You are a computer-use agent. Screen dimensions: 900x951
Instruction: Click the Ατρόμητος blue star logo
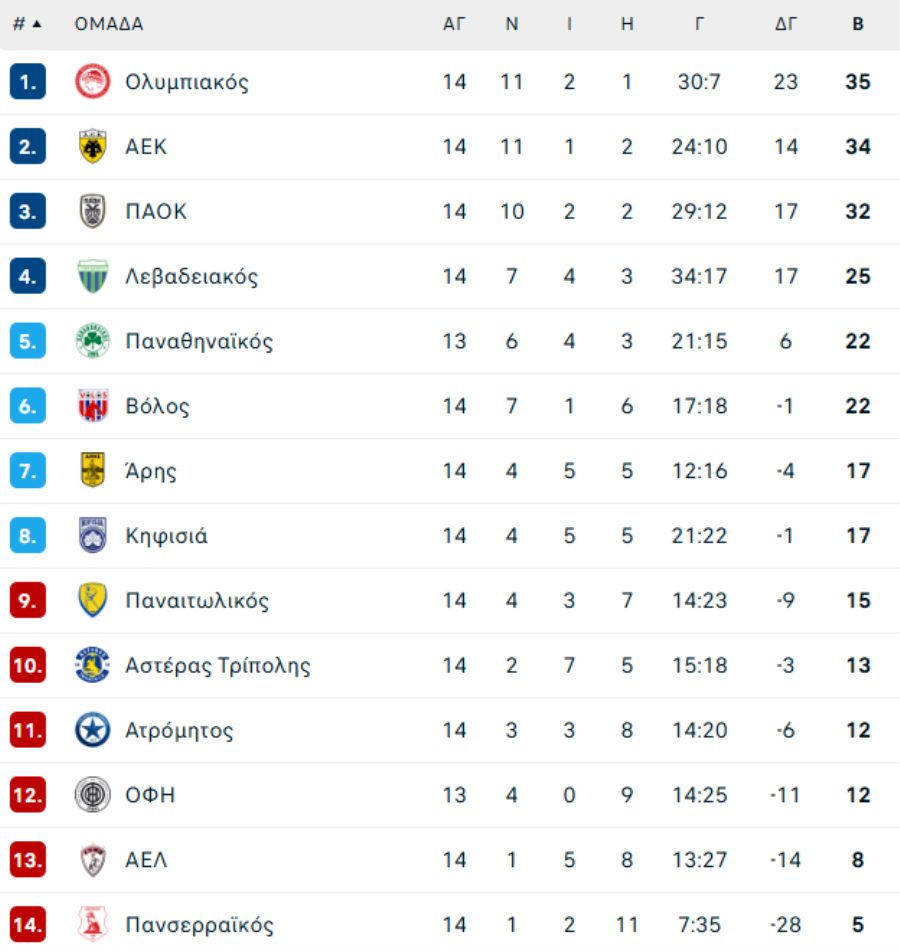(x=93, y=731)
